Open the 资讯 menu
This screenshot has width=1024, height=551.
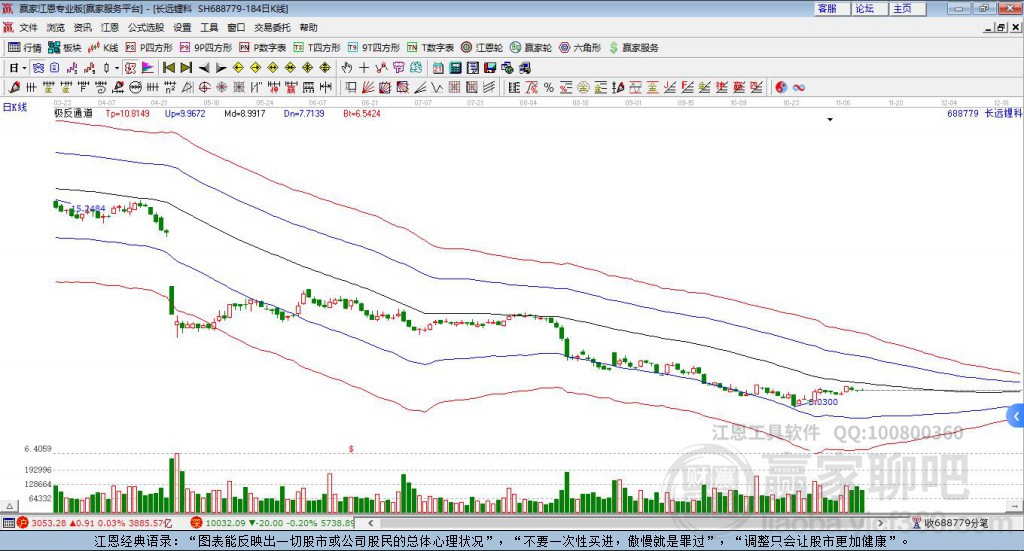(82, 27)
